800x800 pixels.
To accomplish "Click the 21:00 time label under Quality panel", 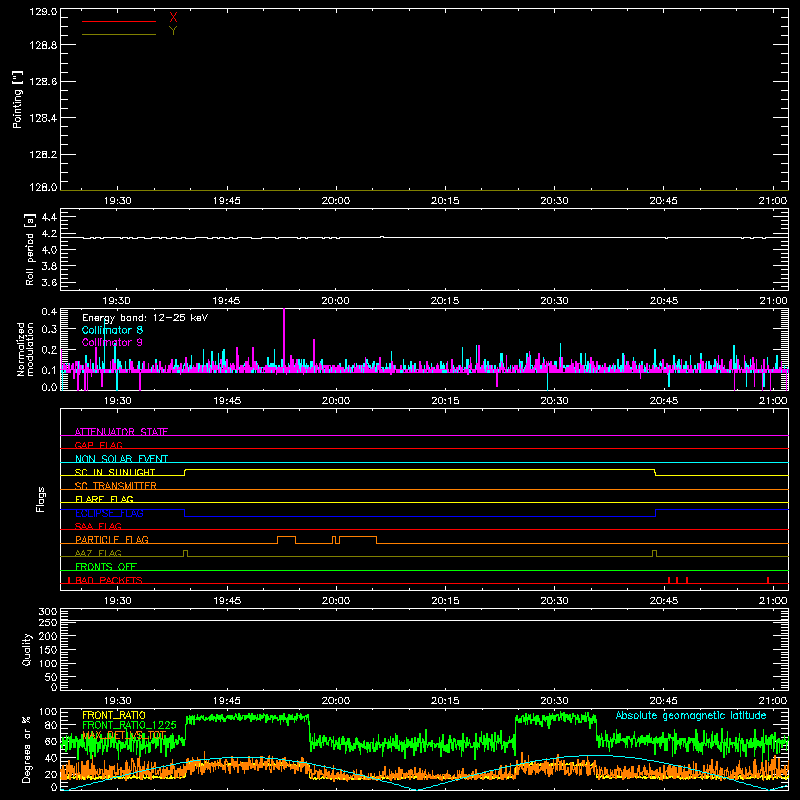I will [x=773, y=701].
